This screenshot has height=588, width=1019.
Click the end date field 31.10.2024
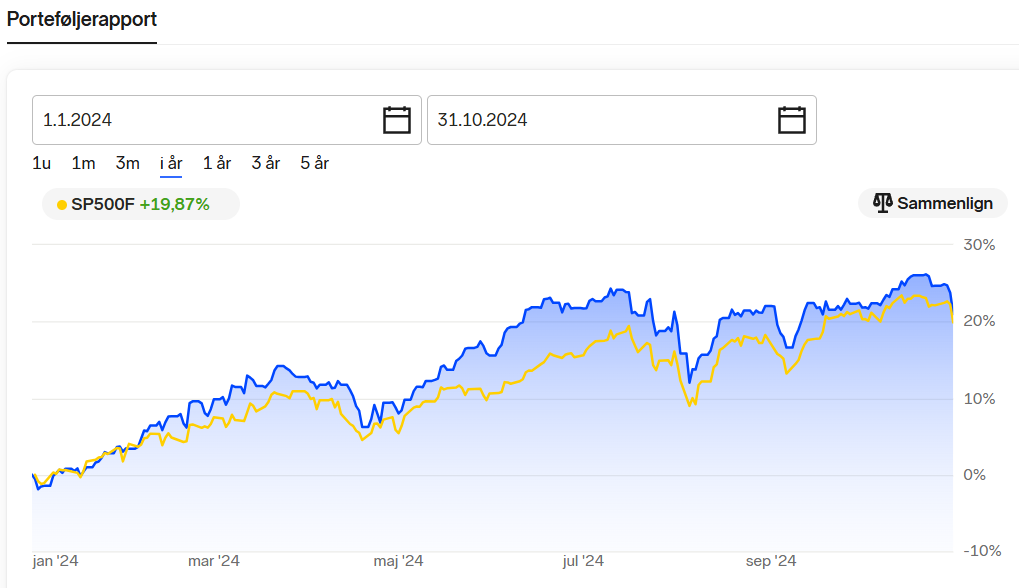(622, 120)
